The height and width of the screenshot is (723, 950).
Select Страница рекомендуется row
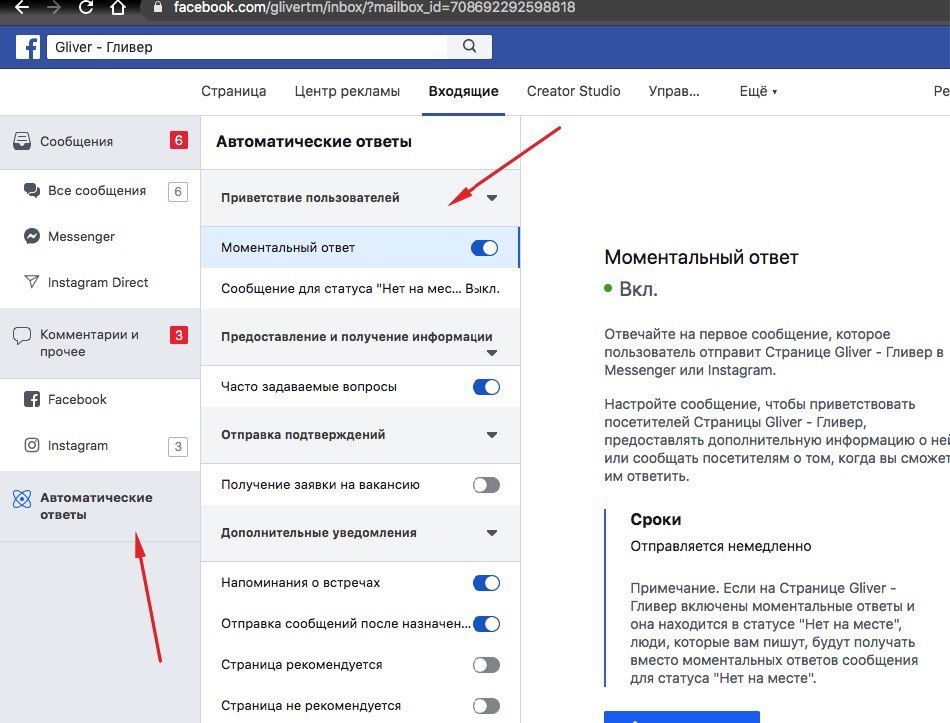[x=360, y=665]
